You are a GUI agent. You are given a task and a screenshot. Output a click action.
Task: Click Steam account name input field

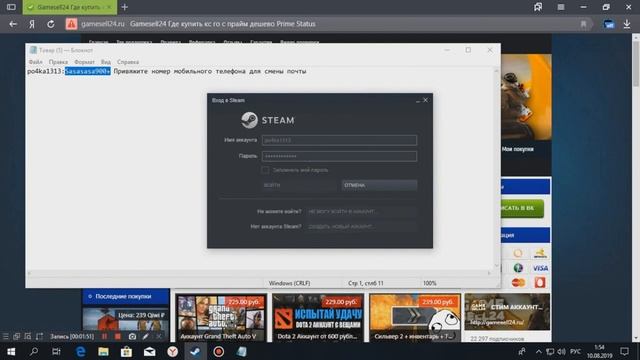coord(339,140)
